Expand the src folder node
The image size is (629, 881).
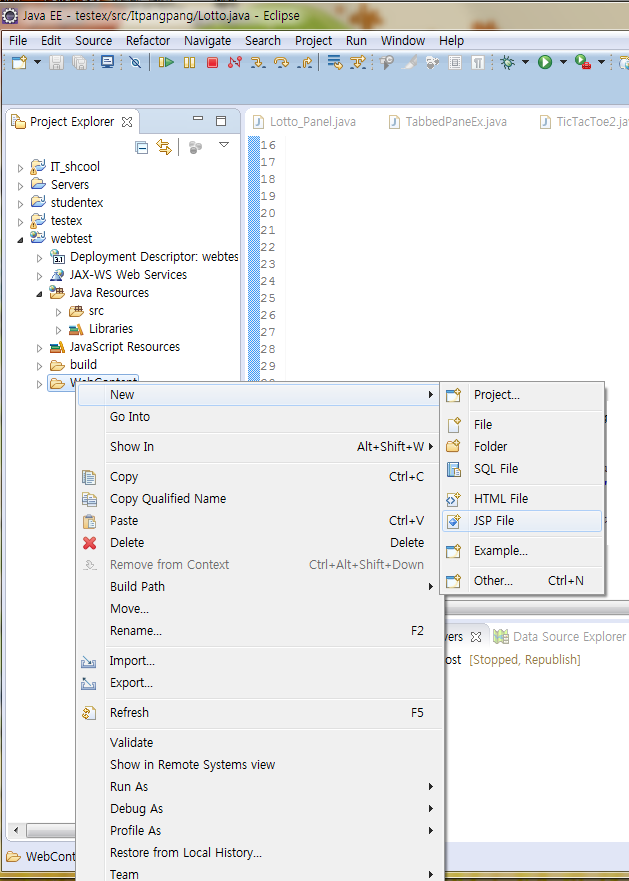tap(58, 312)
